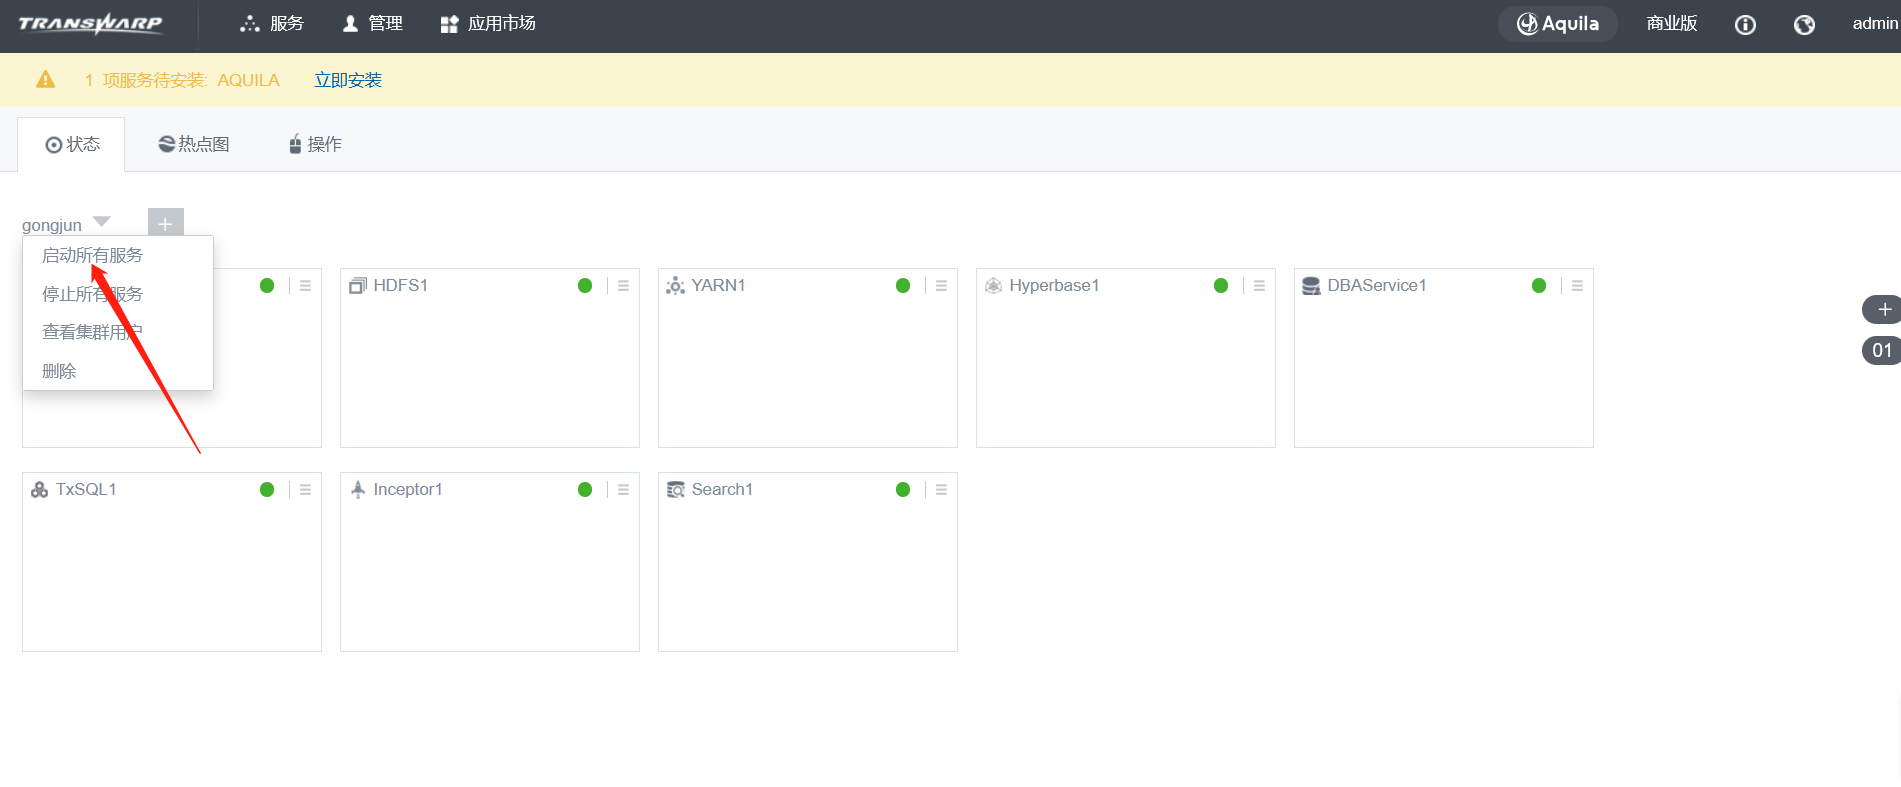Click the 01 badge on right side
1901x787 pixels.
pos(1881,350)
